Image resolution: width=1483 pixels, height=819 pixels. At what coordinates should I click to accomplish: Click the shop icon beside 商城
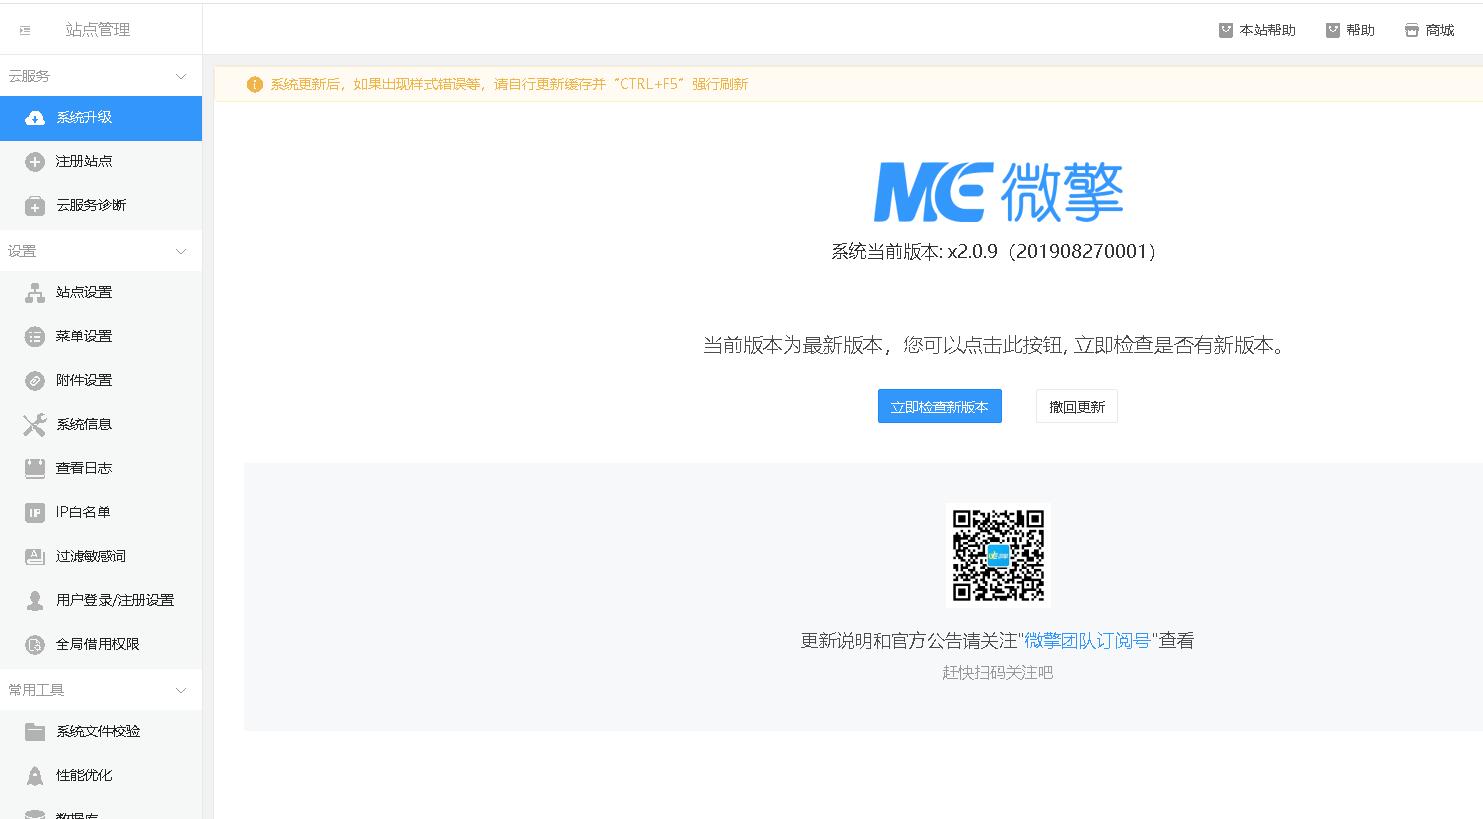click(1412, 30)
